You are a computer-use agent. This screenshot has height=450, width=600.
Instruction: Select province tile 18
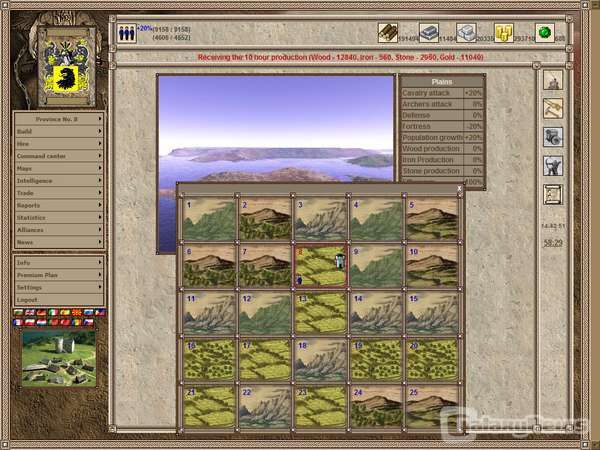321,360
